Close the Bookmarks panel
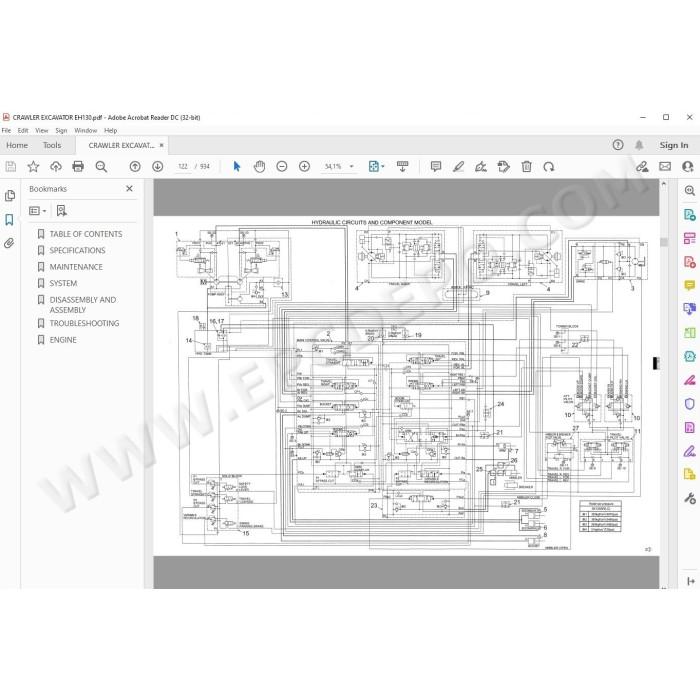 pos(129,188)
